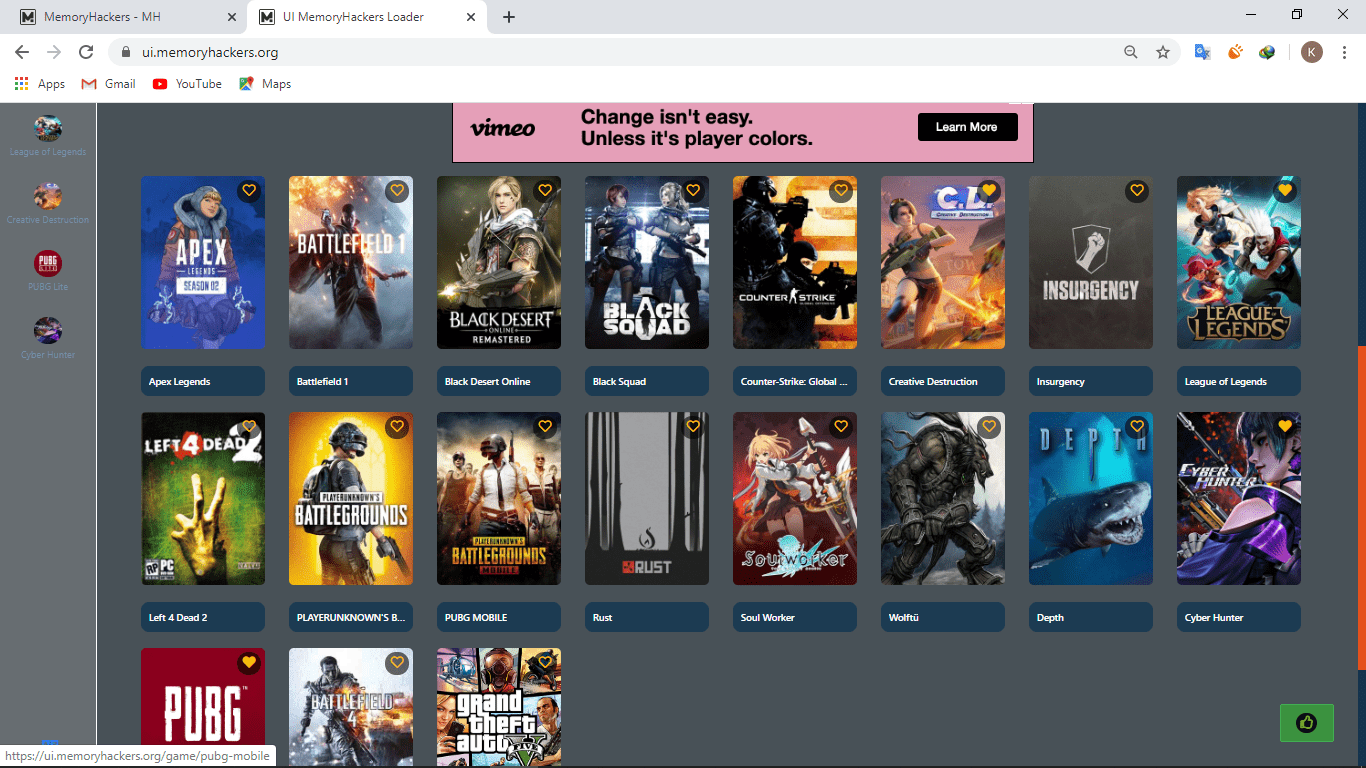Toggle favorite heart on Wolftü card
This screenshot has width=1366, height=768.
[989, 426]
